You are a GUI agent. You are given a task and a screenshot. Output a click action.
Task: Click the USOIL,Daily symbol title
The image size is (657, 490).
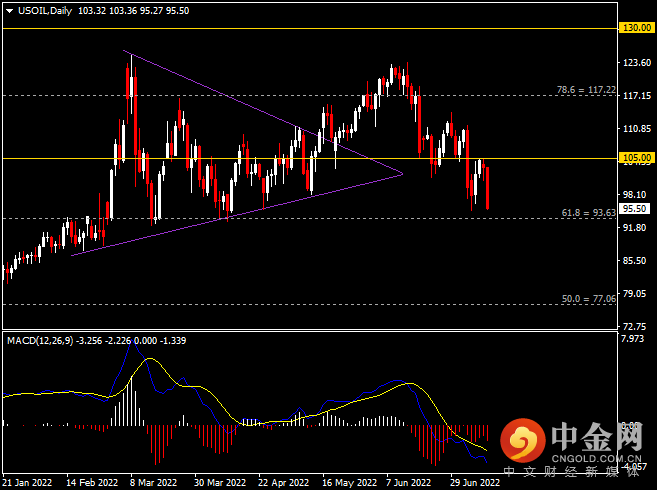click(x=45, y=11)
